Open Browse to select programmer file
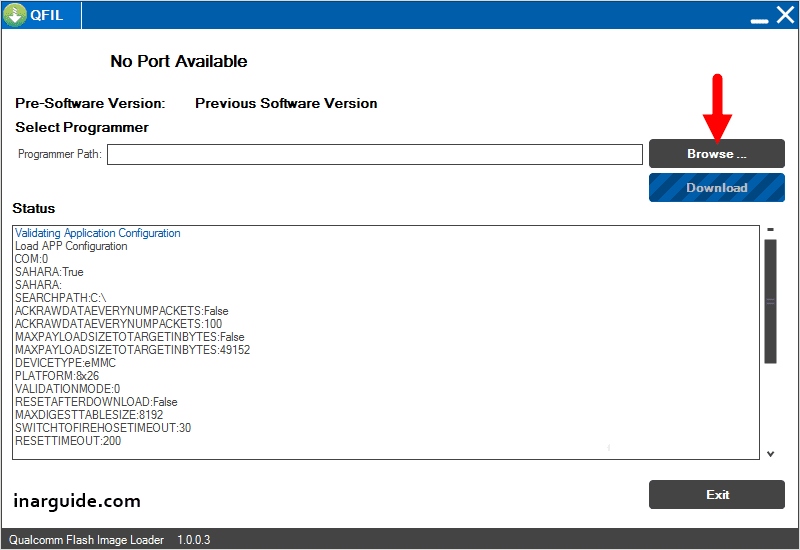Screen dimensions: 800x550 (716, 154)
